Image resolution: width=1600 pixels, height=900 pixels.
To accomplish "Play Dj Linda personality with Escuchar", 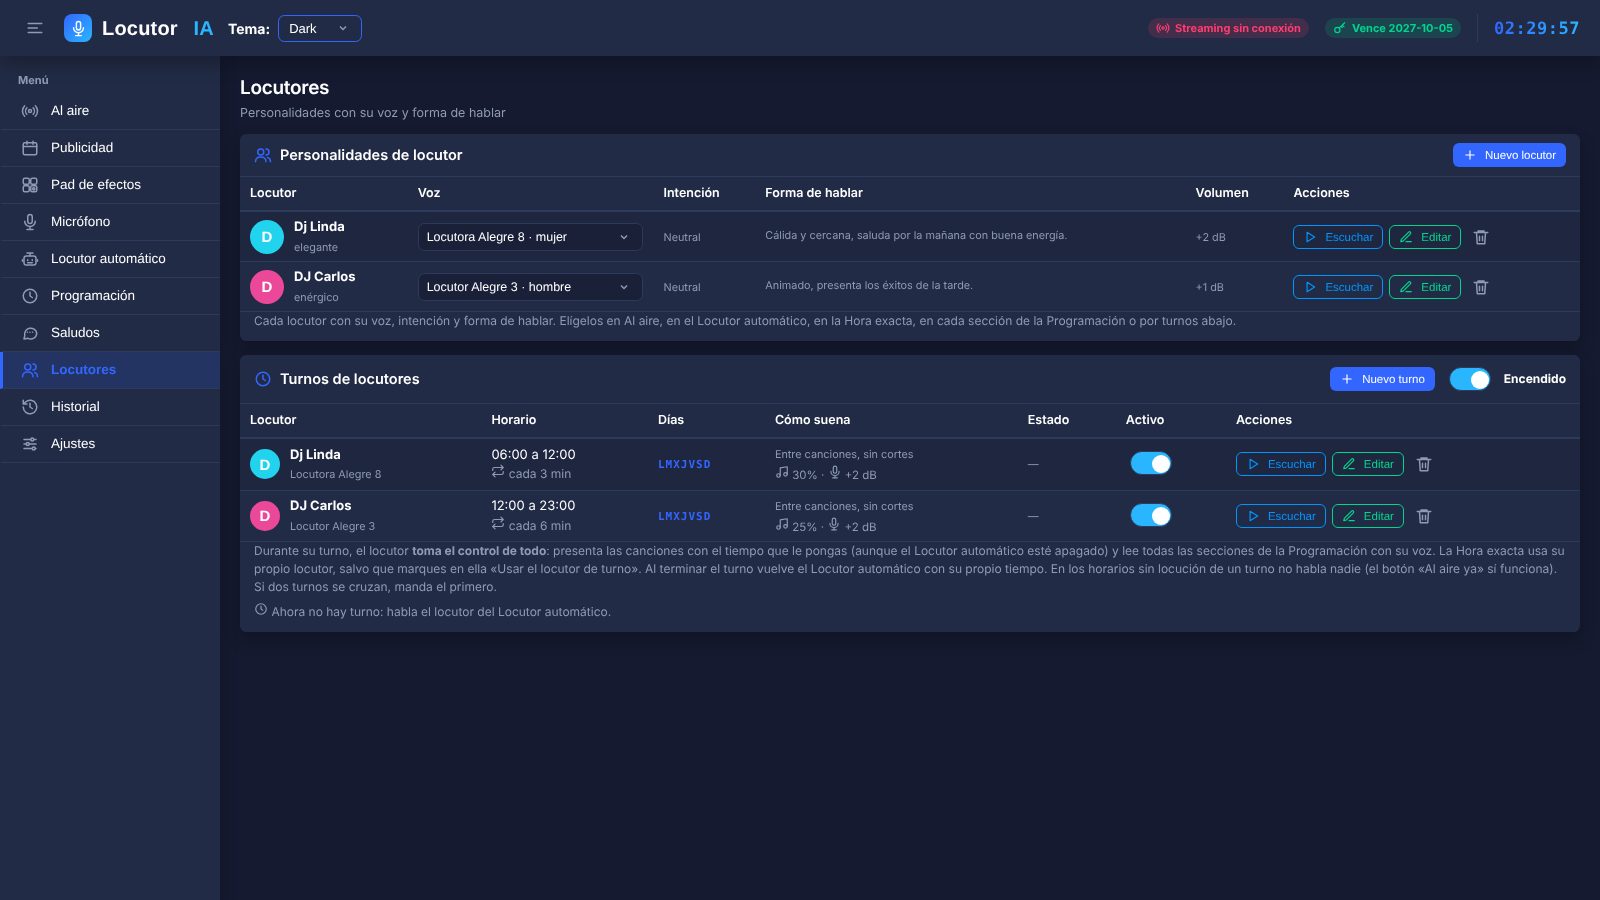I will coord(1338,237).
